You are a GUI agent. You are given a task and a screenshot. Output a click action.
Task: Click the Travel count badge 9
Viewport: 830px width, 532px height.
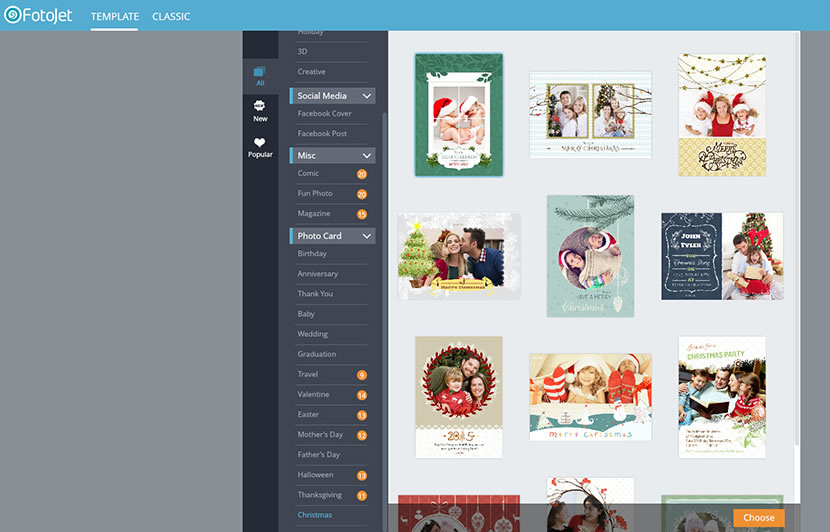[x=362, y=375]
